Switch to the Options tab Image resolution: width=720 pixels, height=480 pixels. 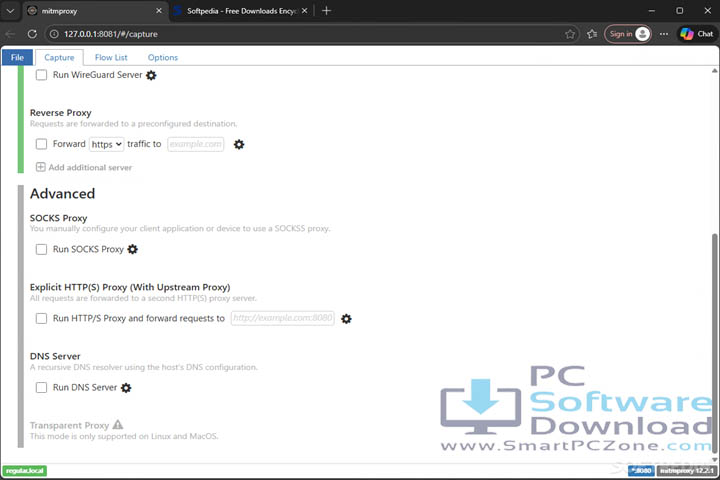point(163,57)
